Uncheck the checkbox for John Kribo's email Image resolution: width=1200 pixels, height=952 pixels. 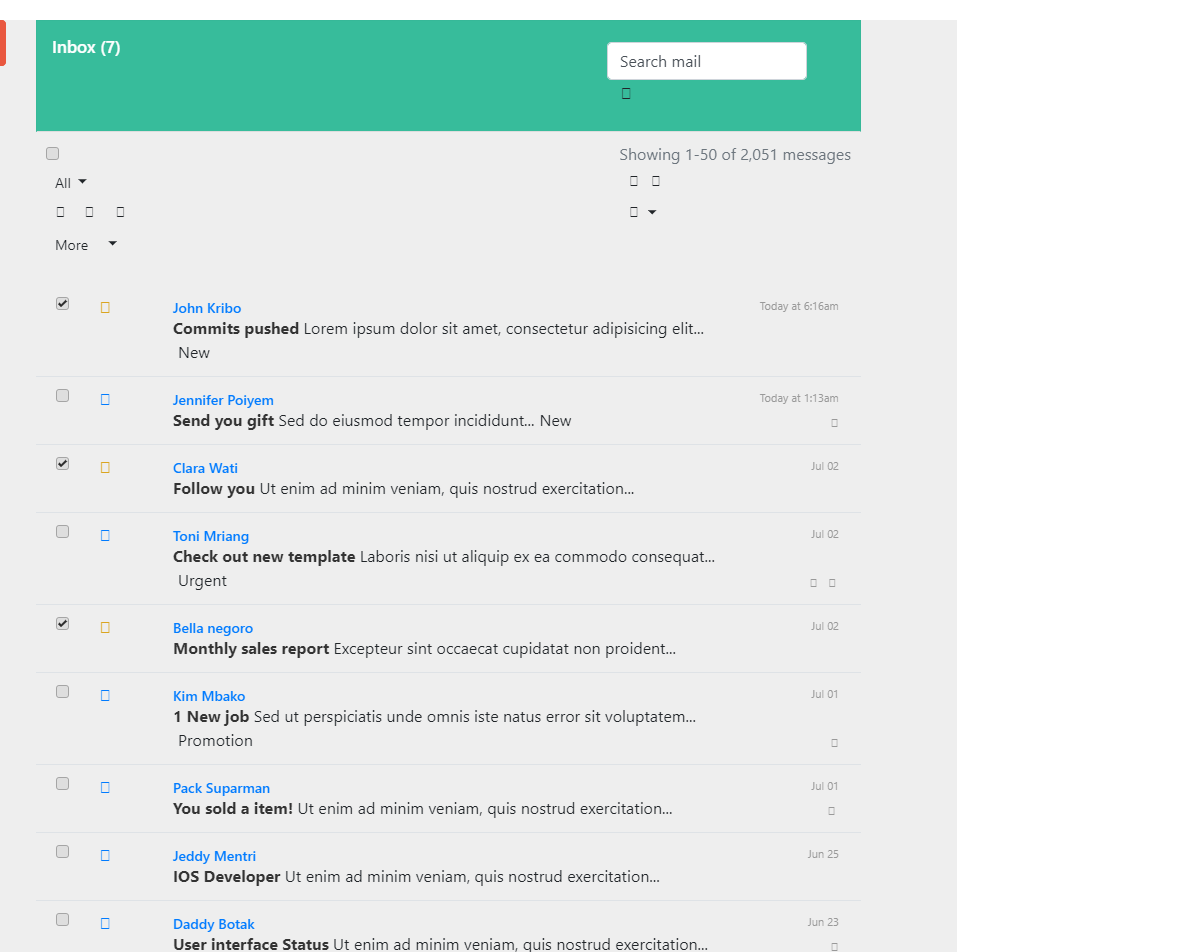point(63,304)
